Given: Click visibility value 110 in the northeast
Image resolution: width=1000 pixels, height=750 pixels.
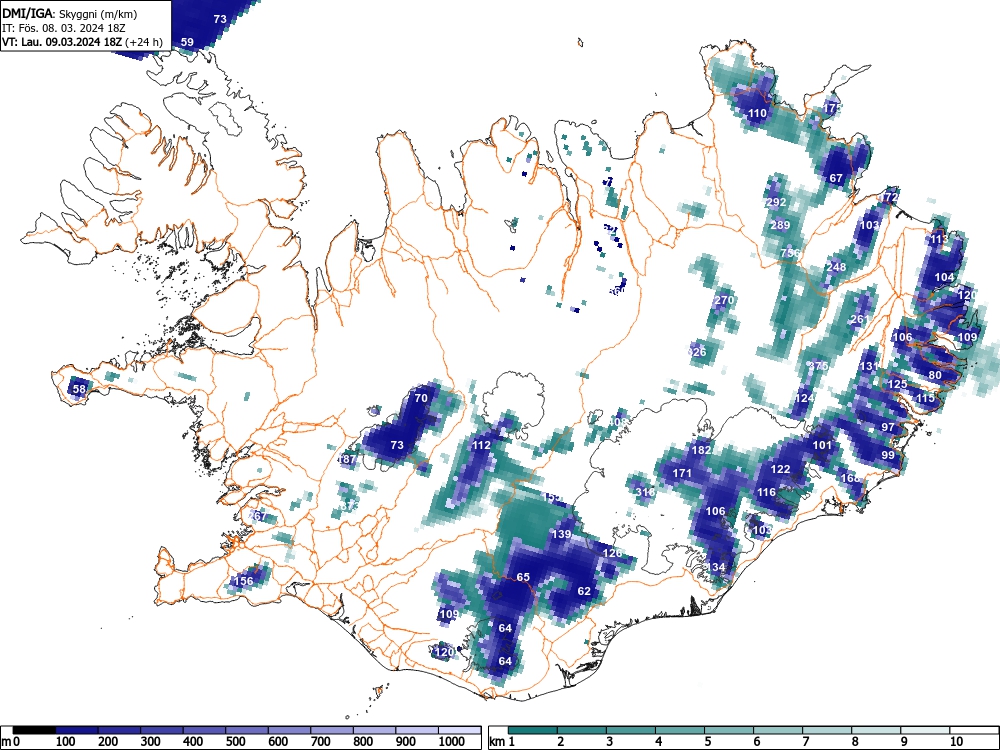Looking at the screenshot, I should 757,114.
